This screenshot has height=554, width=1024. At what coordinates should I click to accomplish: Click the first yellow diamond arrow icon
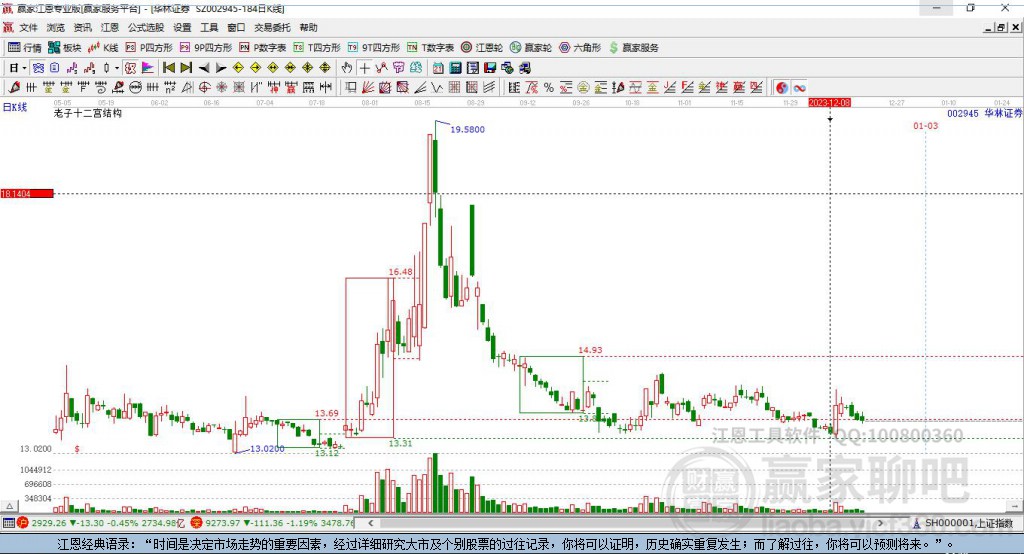(x=238, y=68)
